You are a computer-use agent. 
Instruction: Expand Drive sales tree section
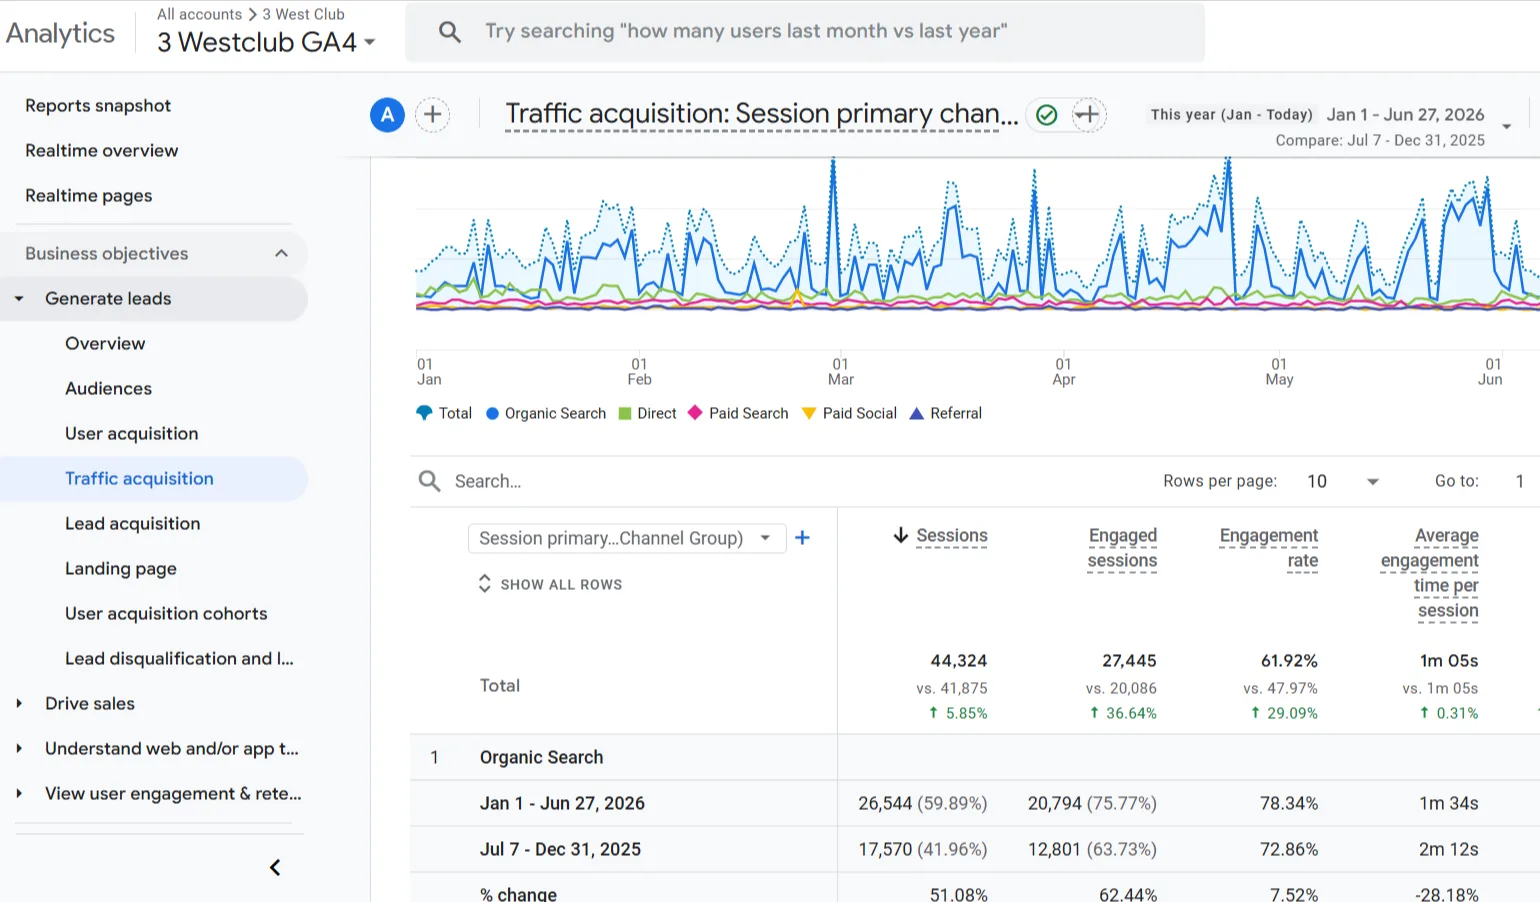(x=19, y=703)
